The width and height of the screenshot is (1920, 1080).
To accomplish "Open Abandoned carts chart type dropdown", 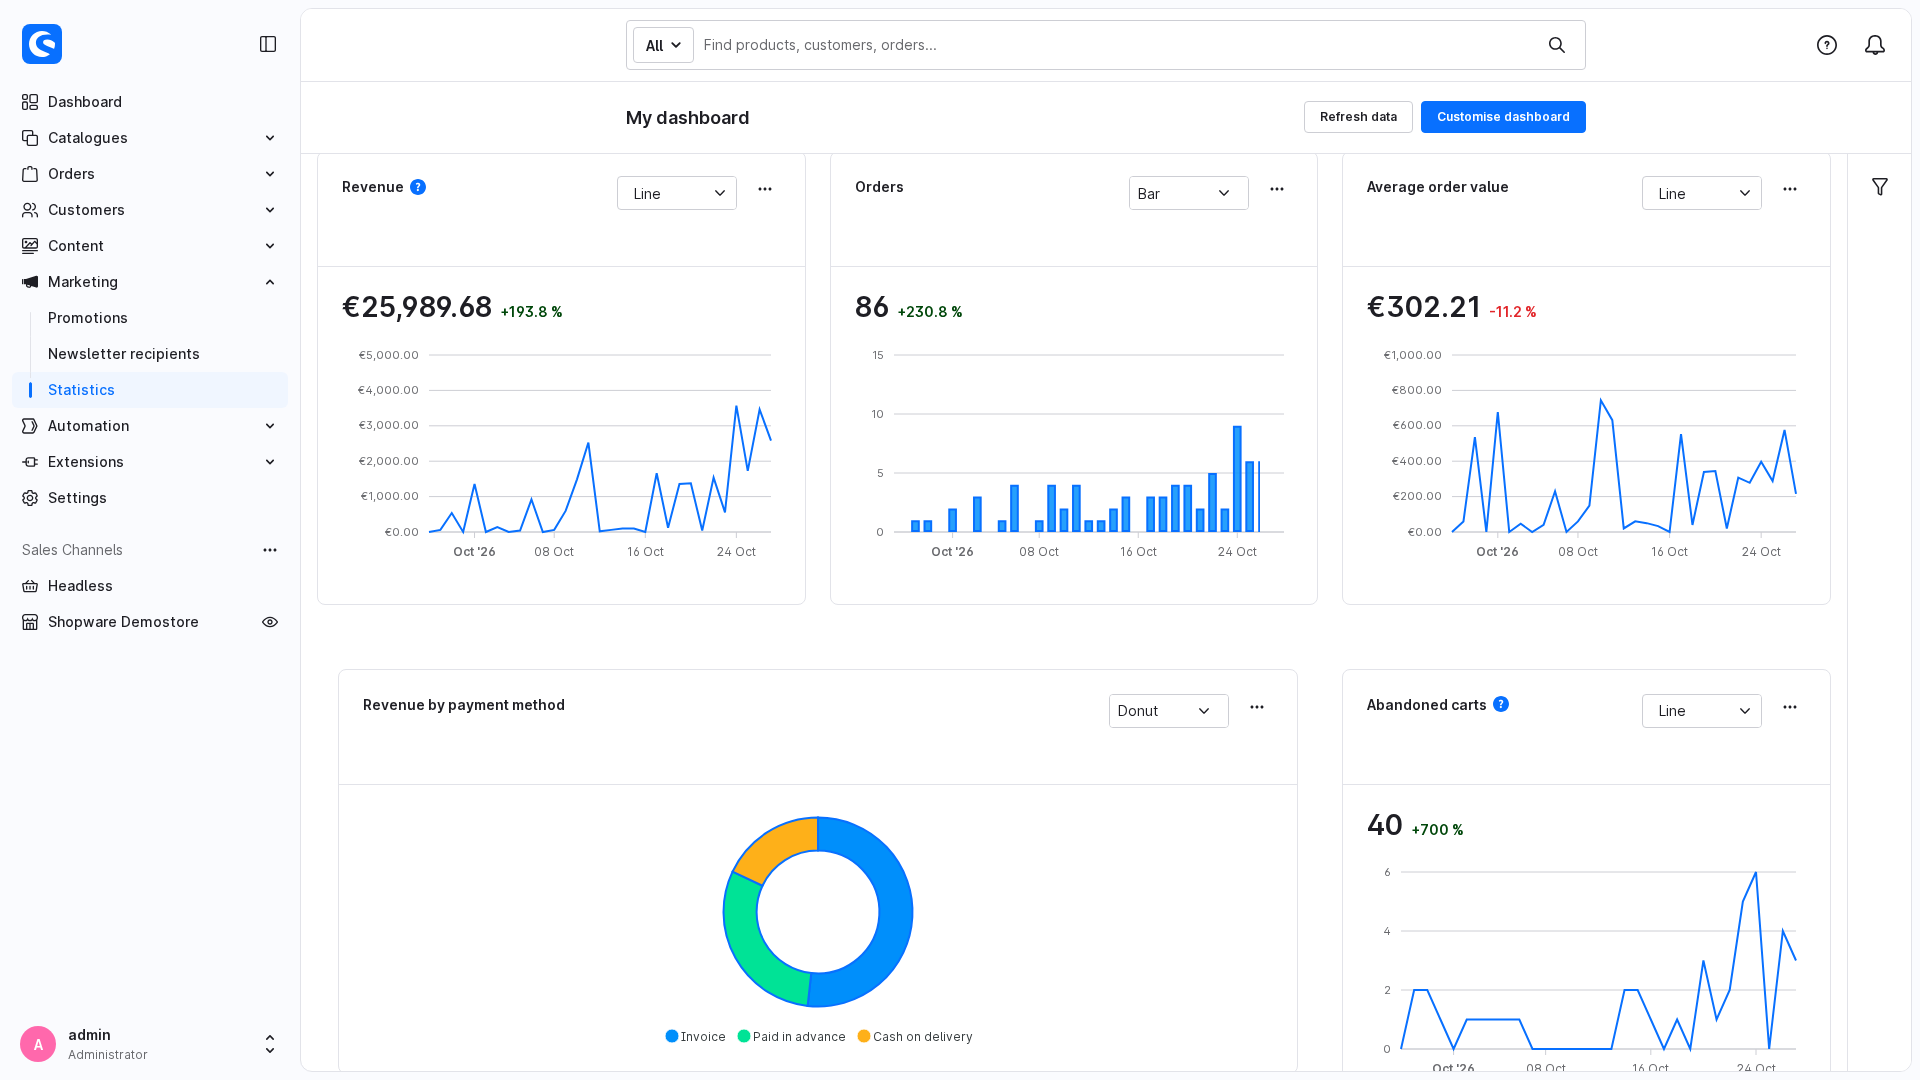I will tap(1702, 711).
